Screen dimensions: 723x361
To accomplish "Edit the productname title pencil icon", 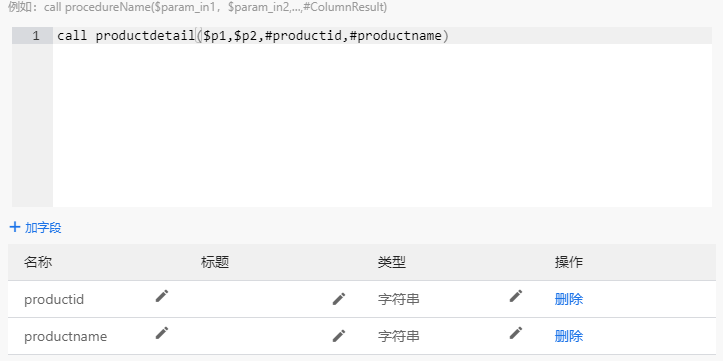I will pyautogui.click(x=339, y=336).
